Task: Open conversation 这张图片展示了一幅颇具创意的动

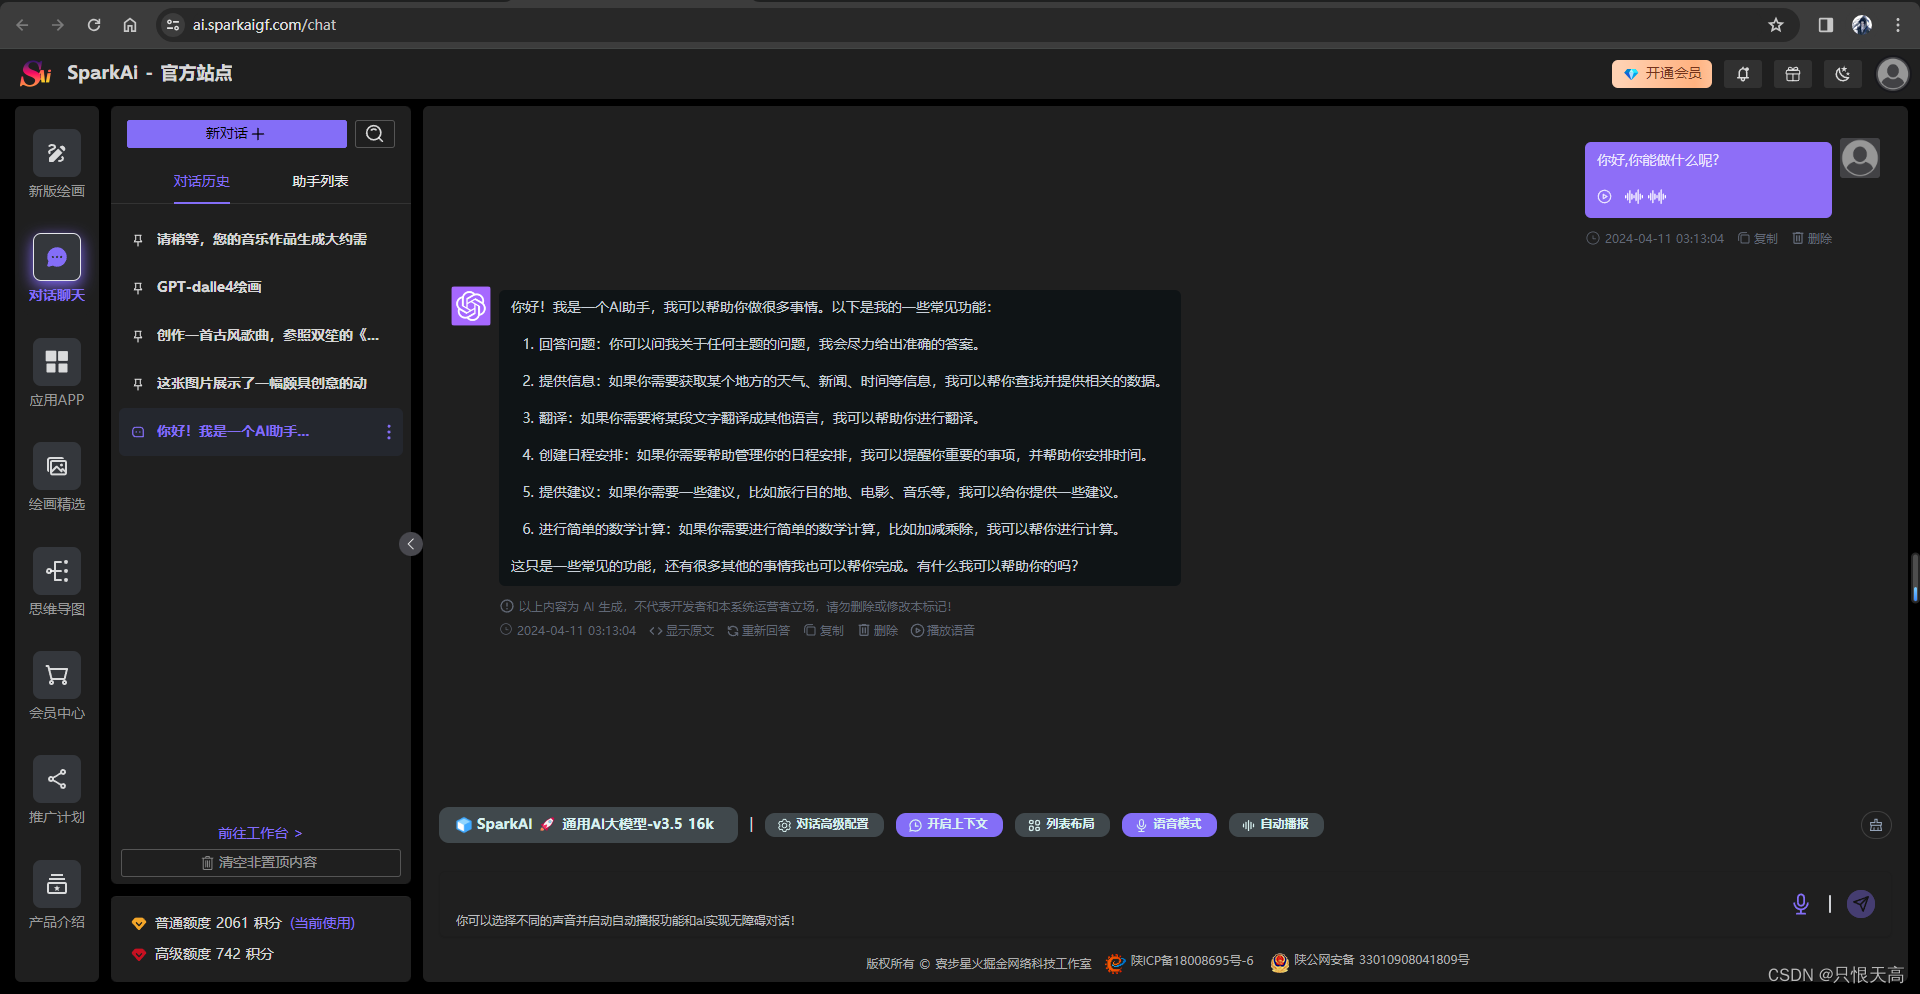Action: pyautogui.click(x=262, y=384)
